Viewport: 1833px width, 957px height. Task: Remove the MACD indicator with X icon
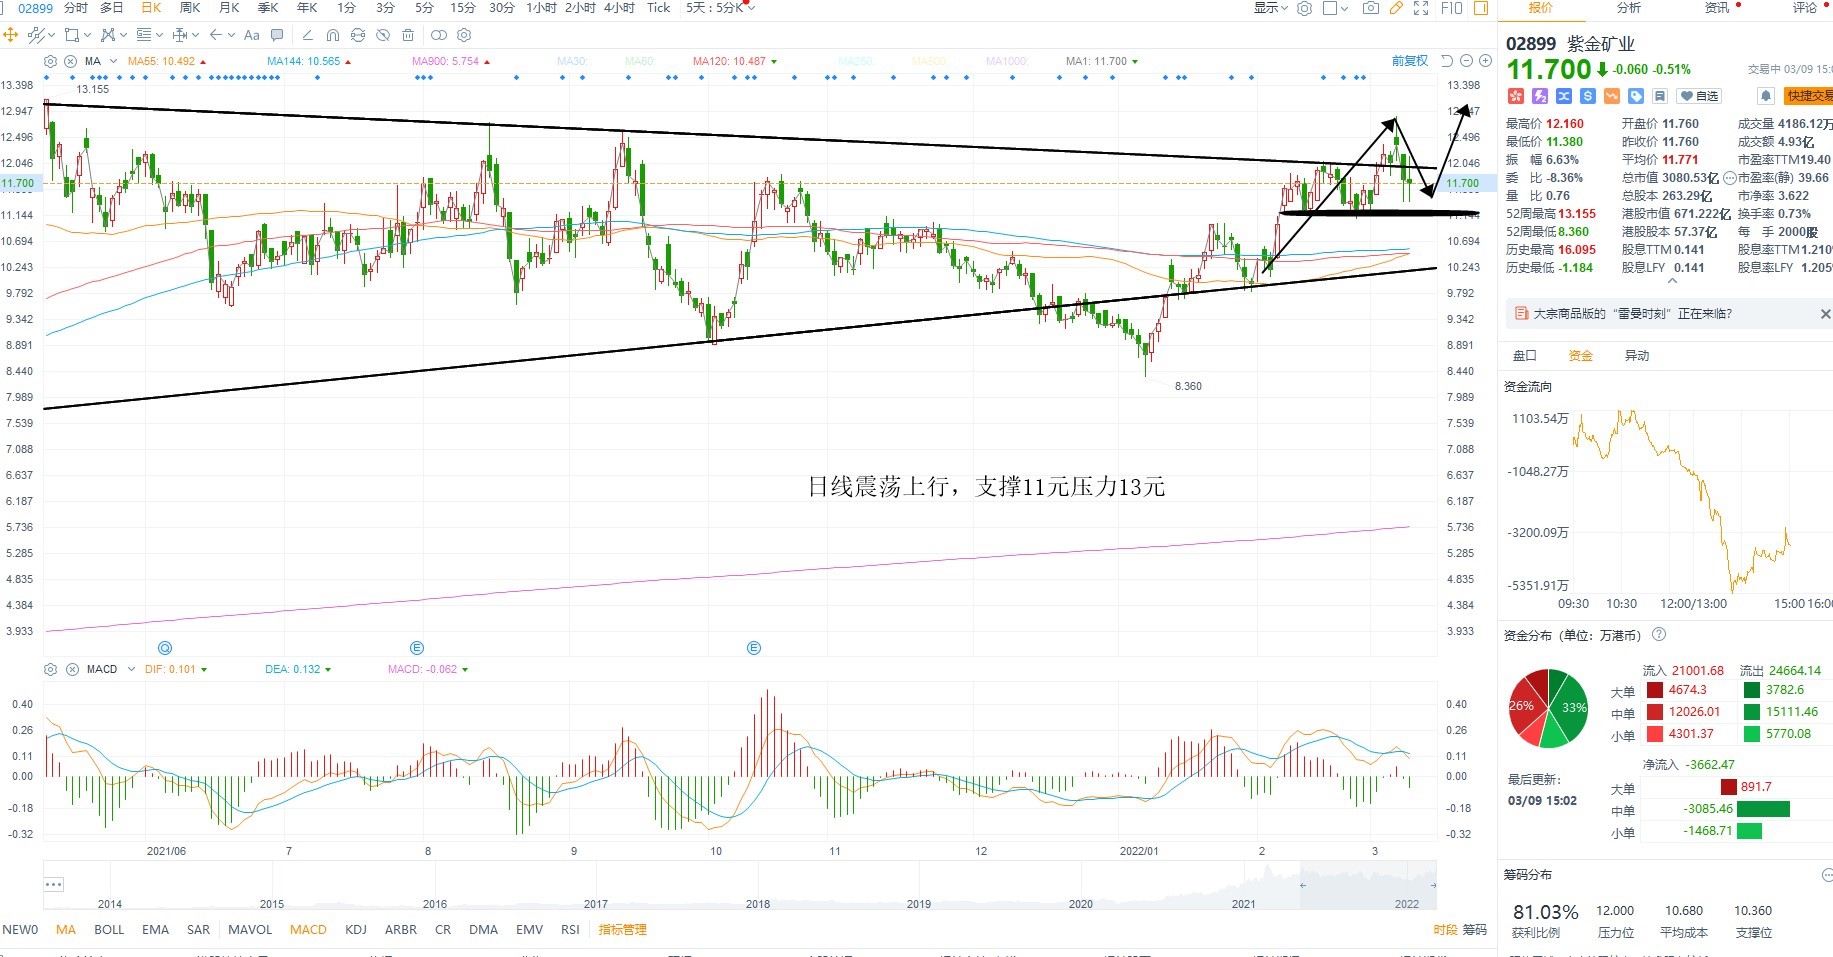(x=72, y=669)
